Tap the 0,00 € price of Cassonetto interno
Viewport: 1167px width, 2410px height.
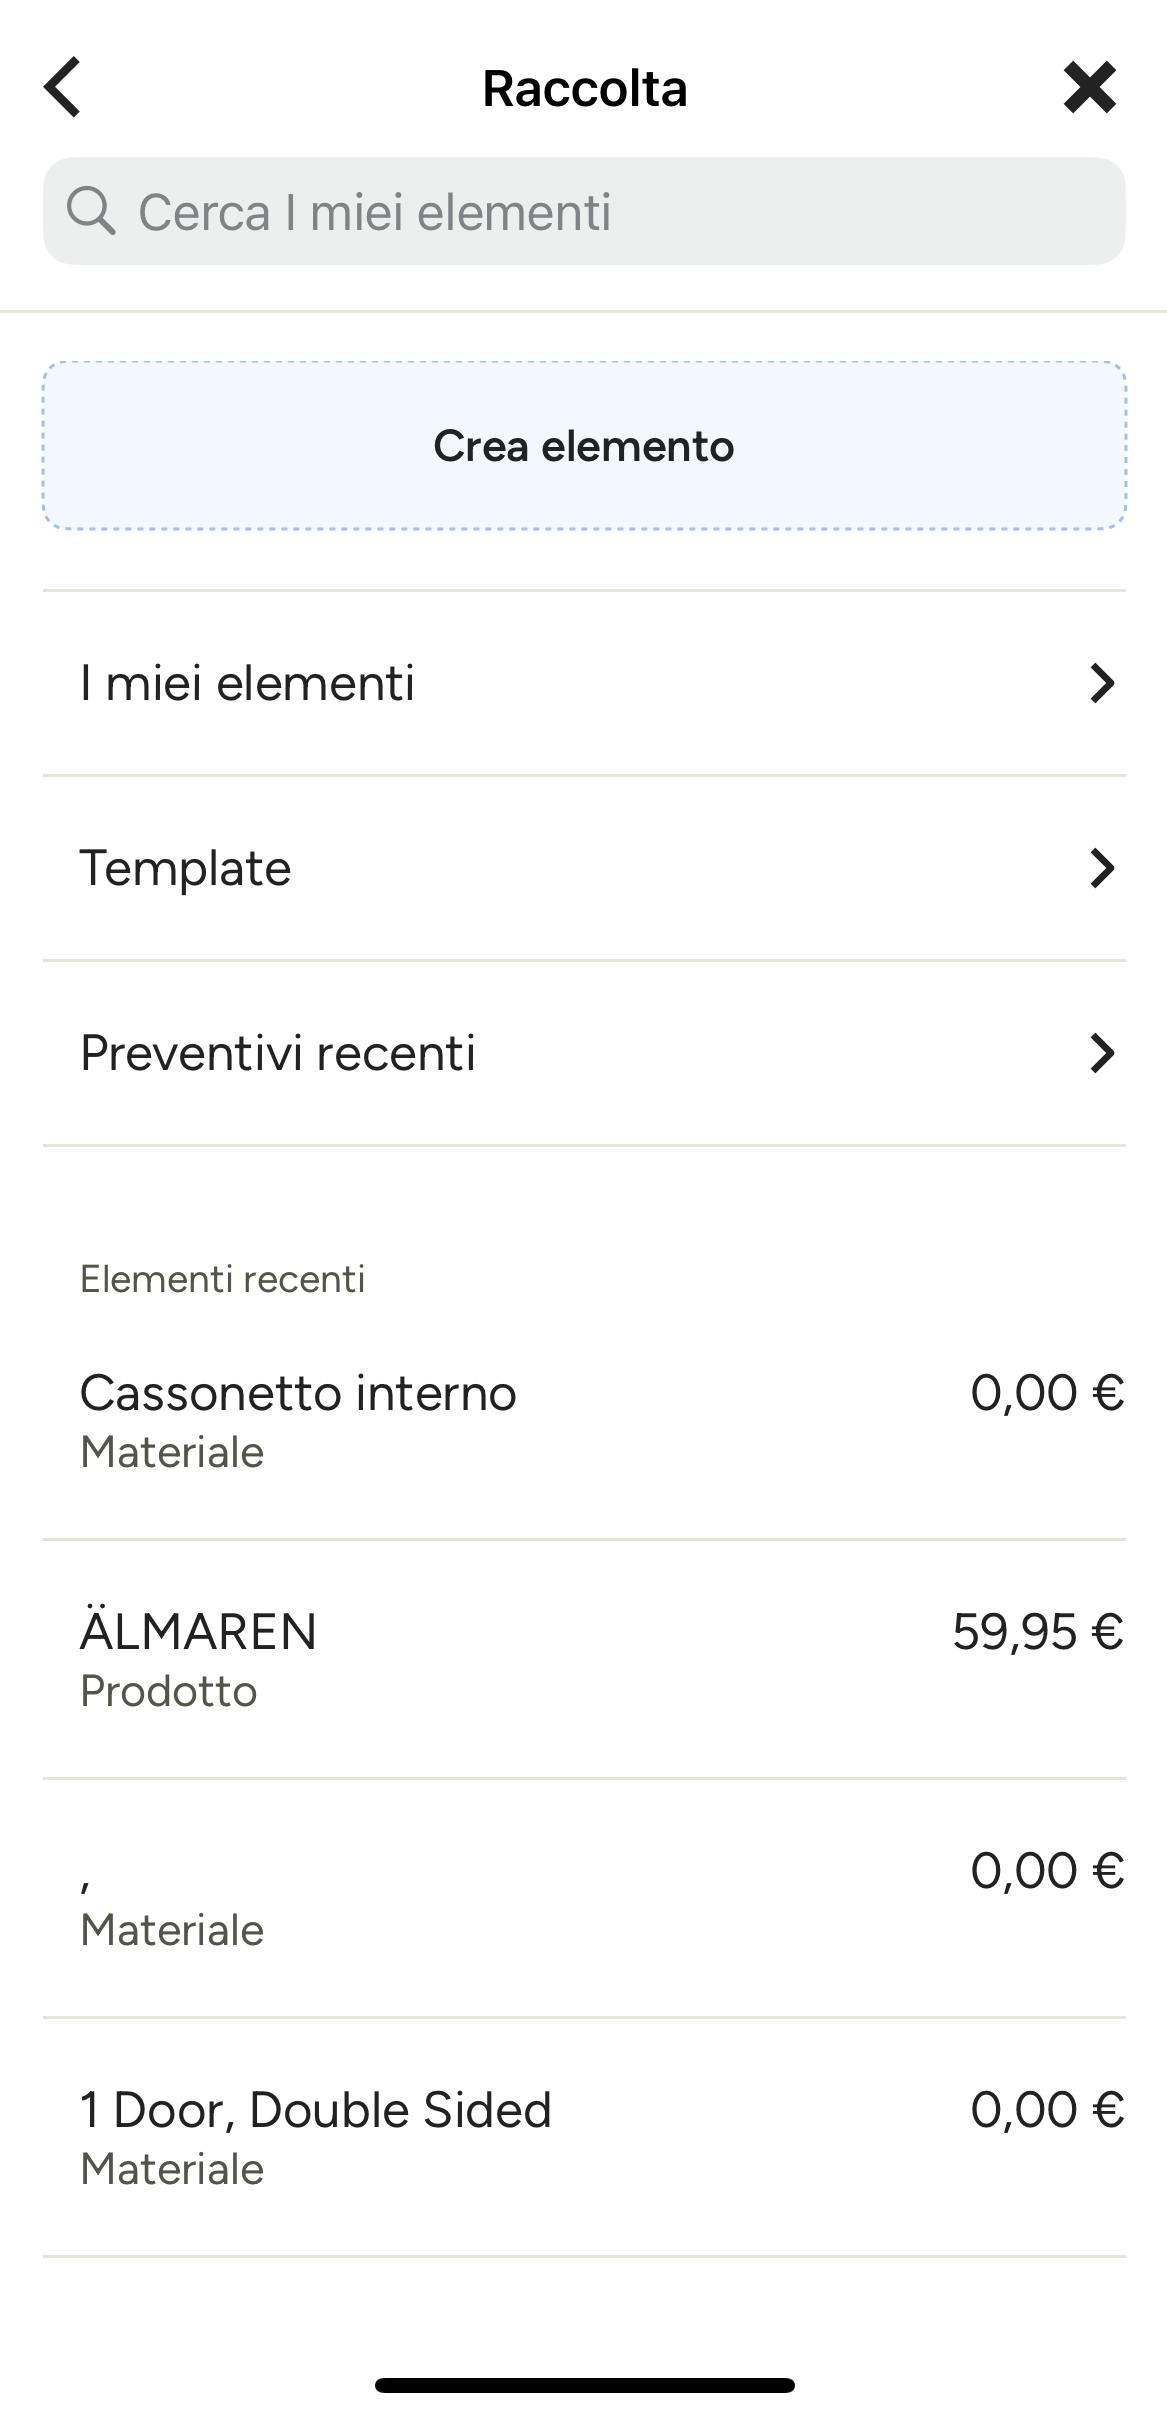pyautogui.click(x=1047, y=1392)
